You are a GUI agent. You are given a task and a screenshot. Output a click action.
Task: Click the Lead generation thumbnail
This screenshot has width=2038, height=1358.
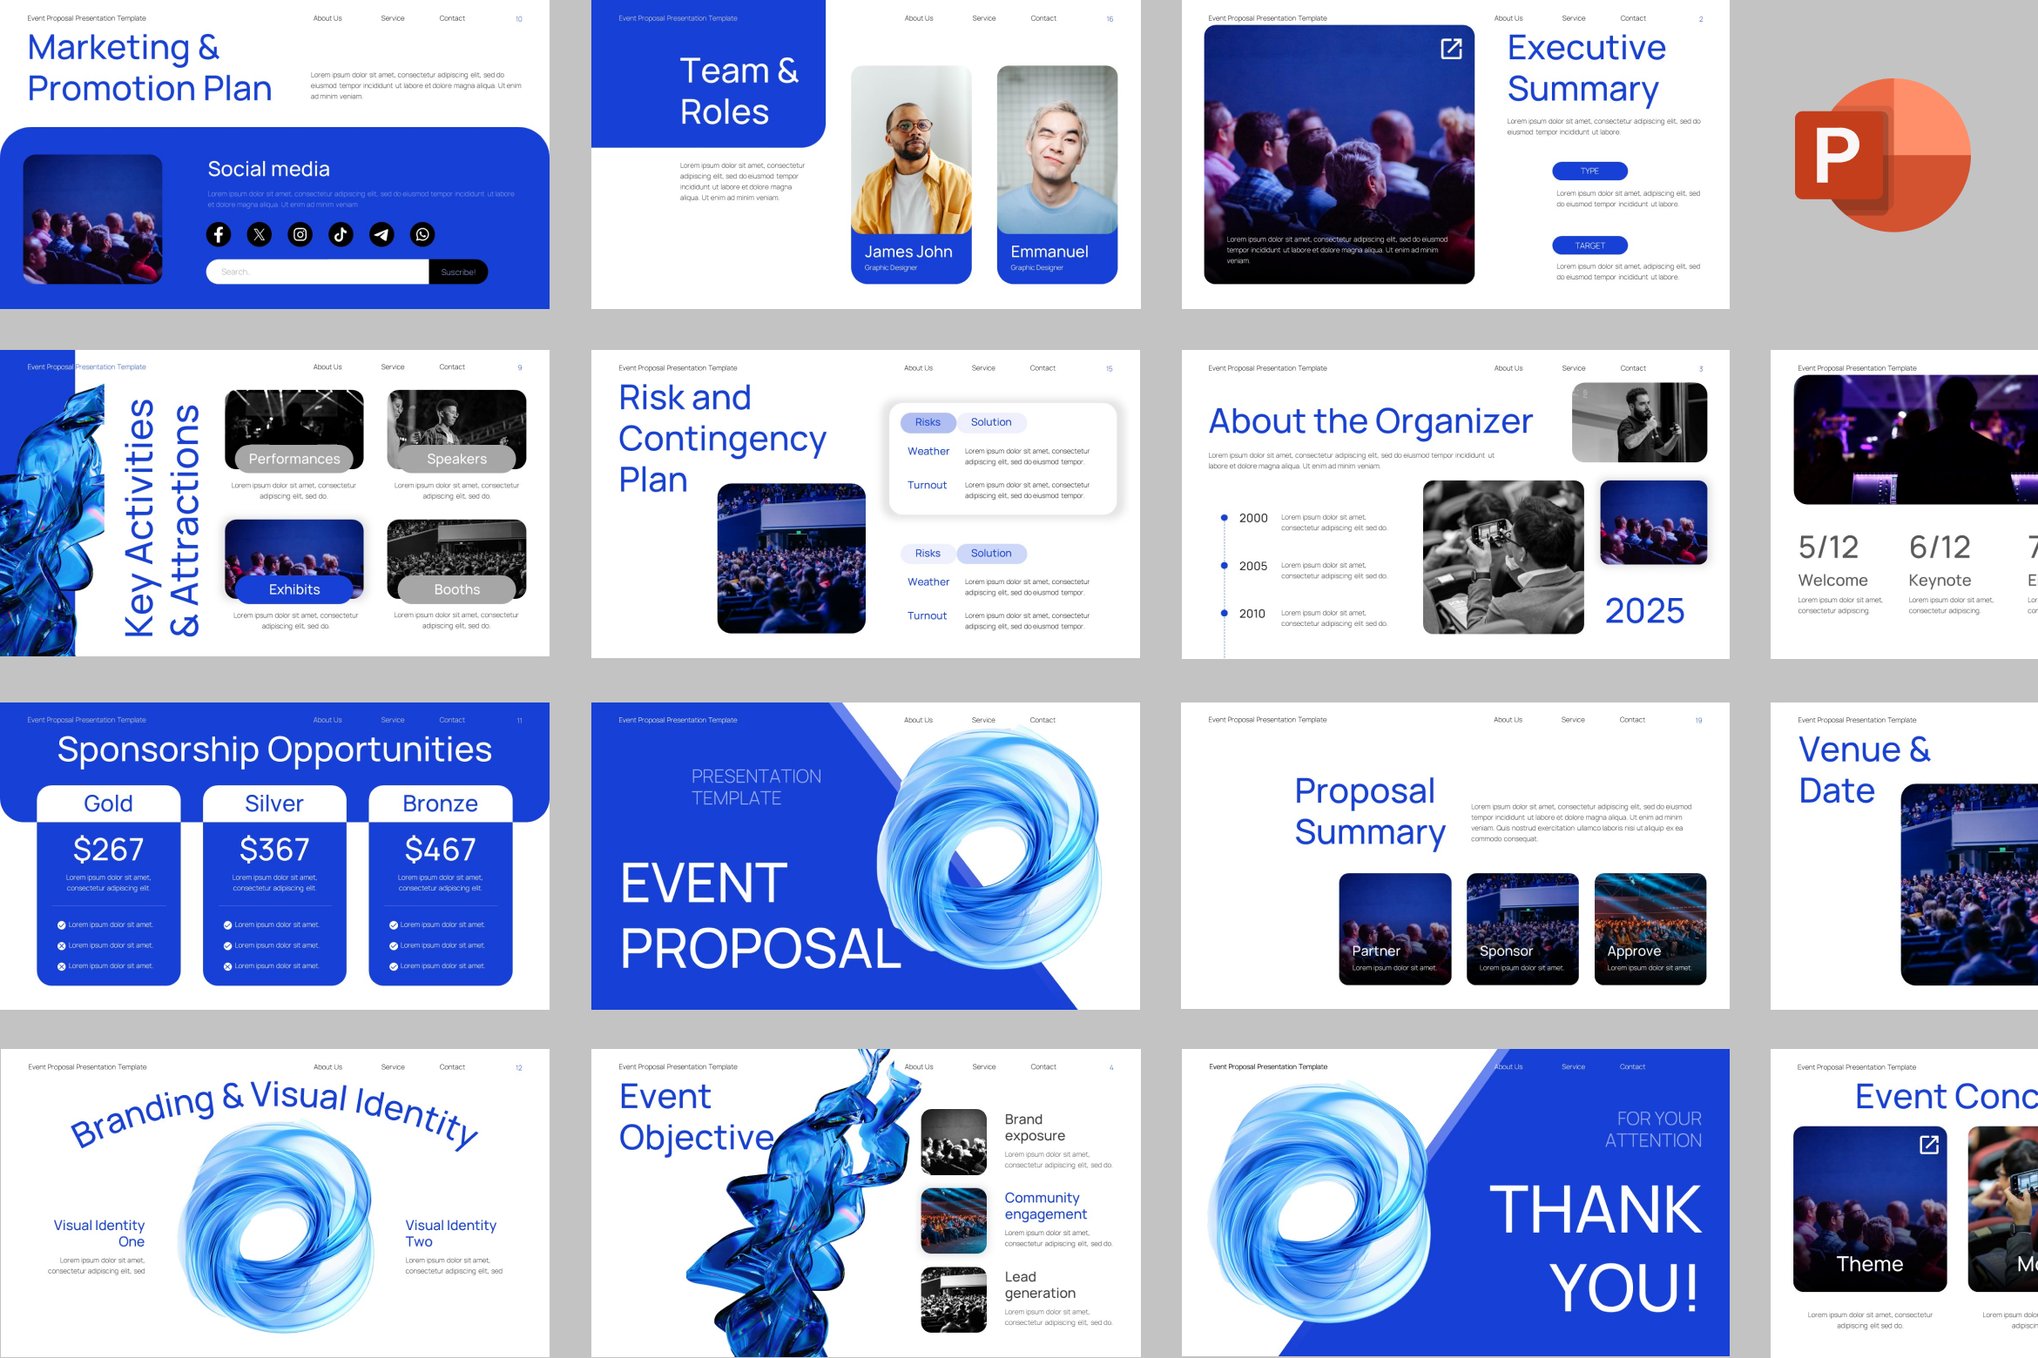[x=953, y=1299]
